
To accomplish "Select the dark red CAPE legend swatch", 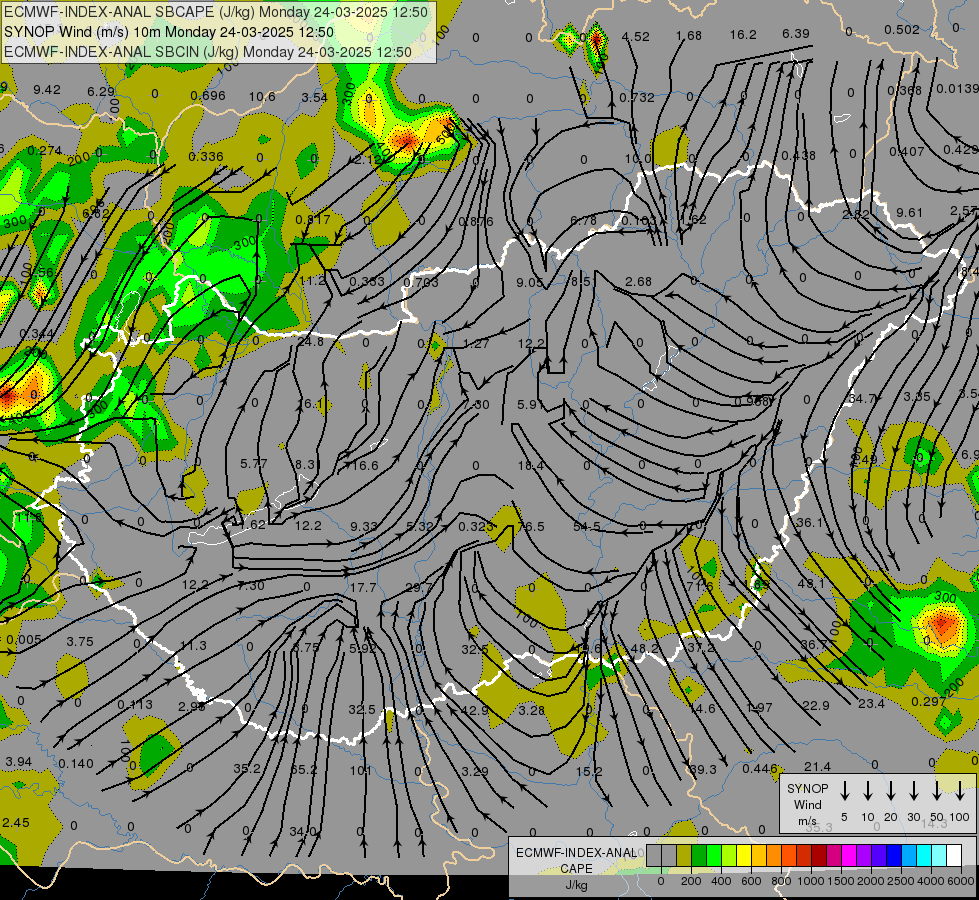I will click(x=819, y=855).
